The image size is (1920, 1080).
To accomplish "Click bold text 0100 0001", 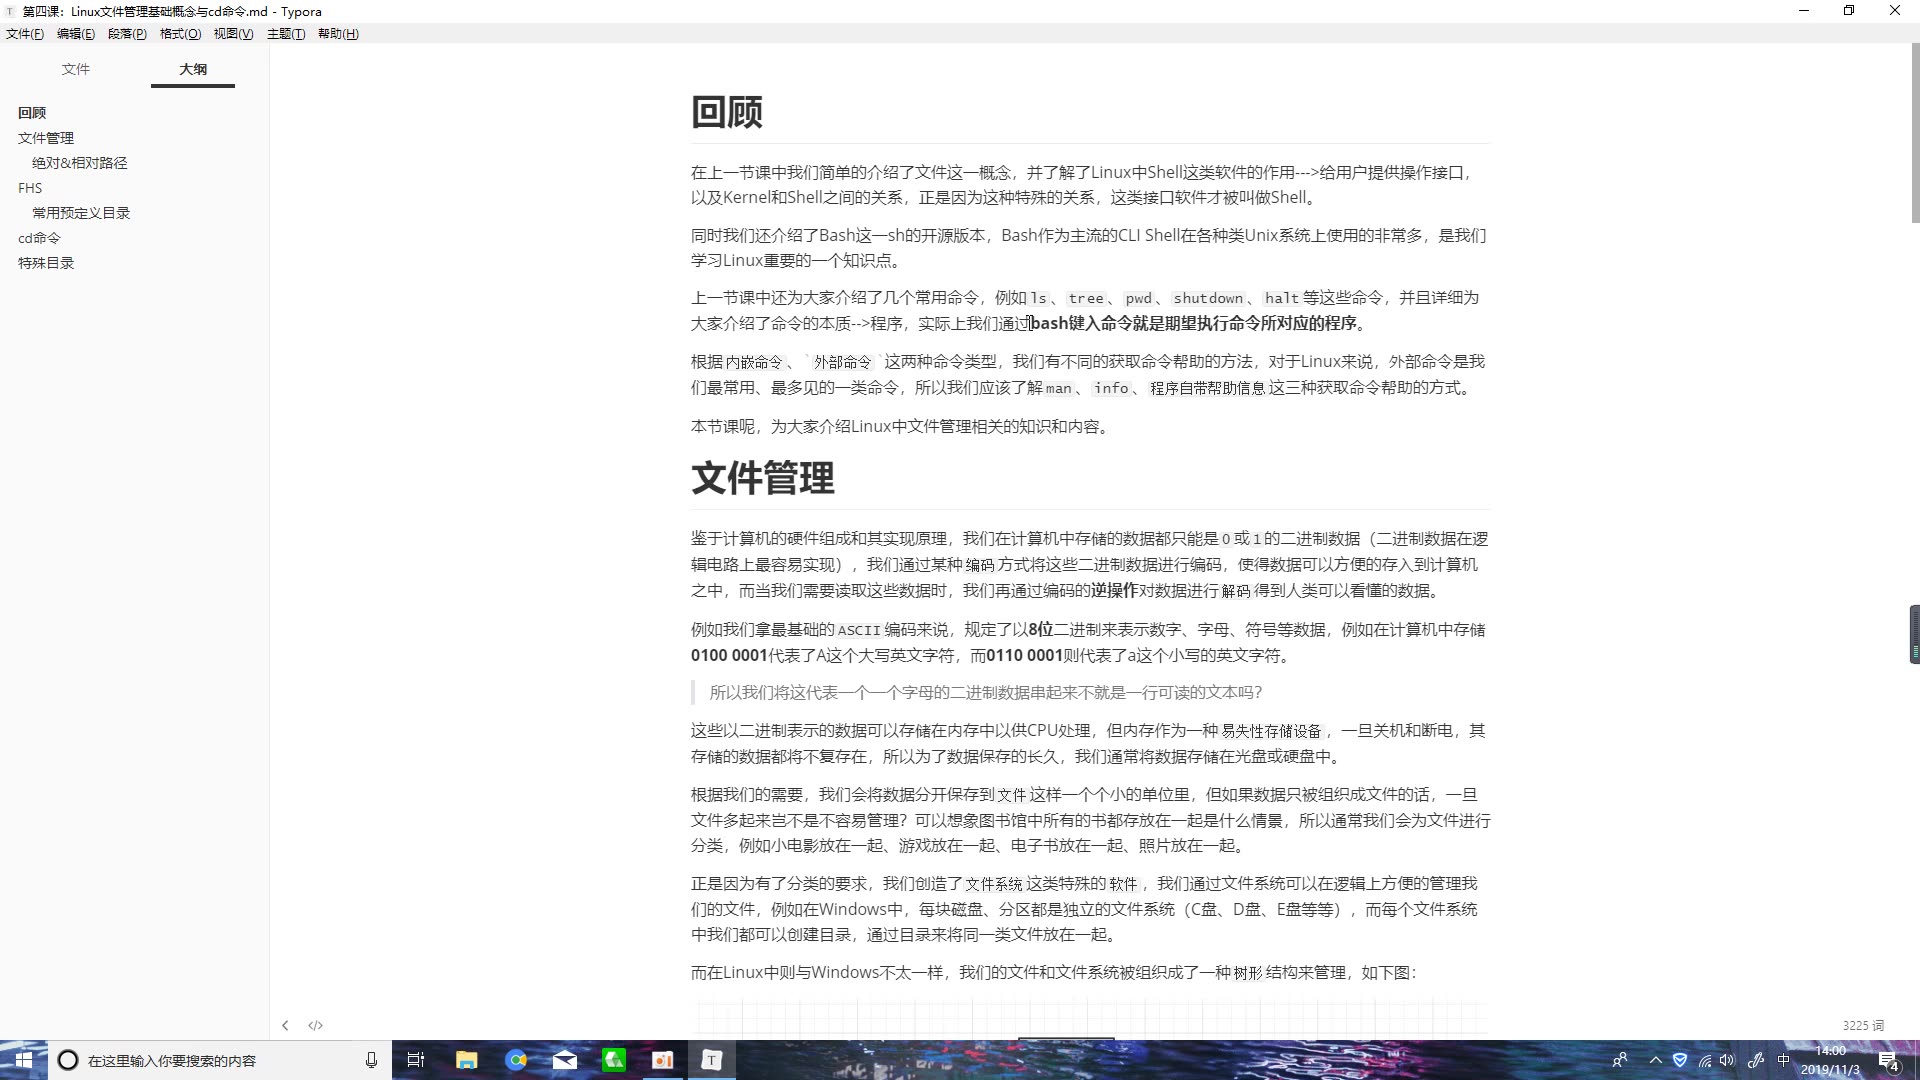I will click(x=729, y=655).
